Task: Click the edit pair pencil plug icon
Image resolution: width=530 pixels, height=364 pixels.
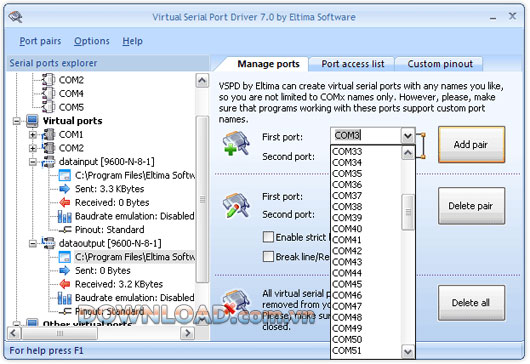Action: 237,205
